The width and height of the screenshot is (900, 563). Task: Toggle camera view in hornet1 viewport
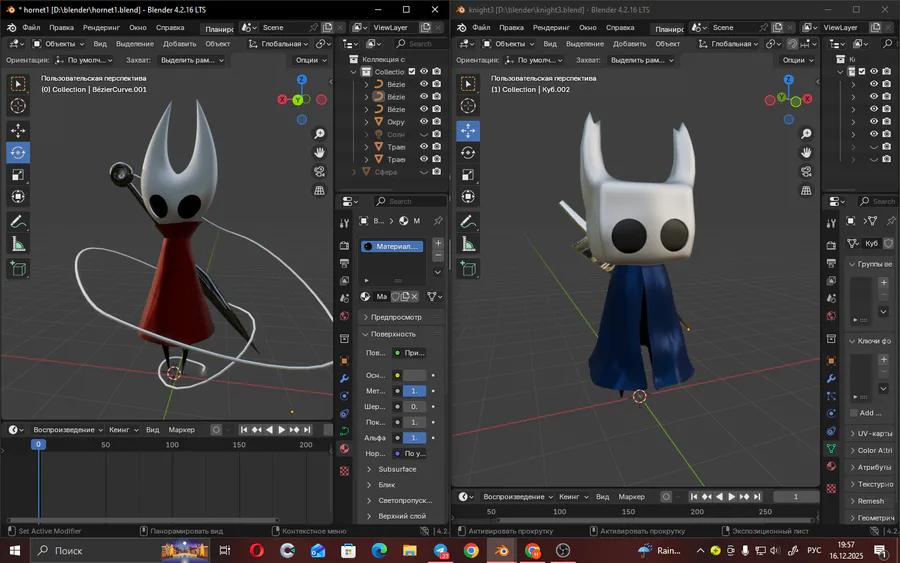319,171
